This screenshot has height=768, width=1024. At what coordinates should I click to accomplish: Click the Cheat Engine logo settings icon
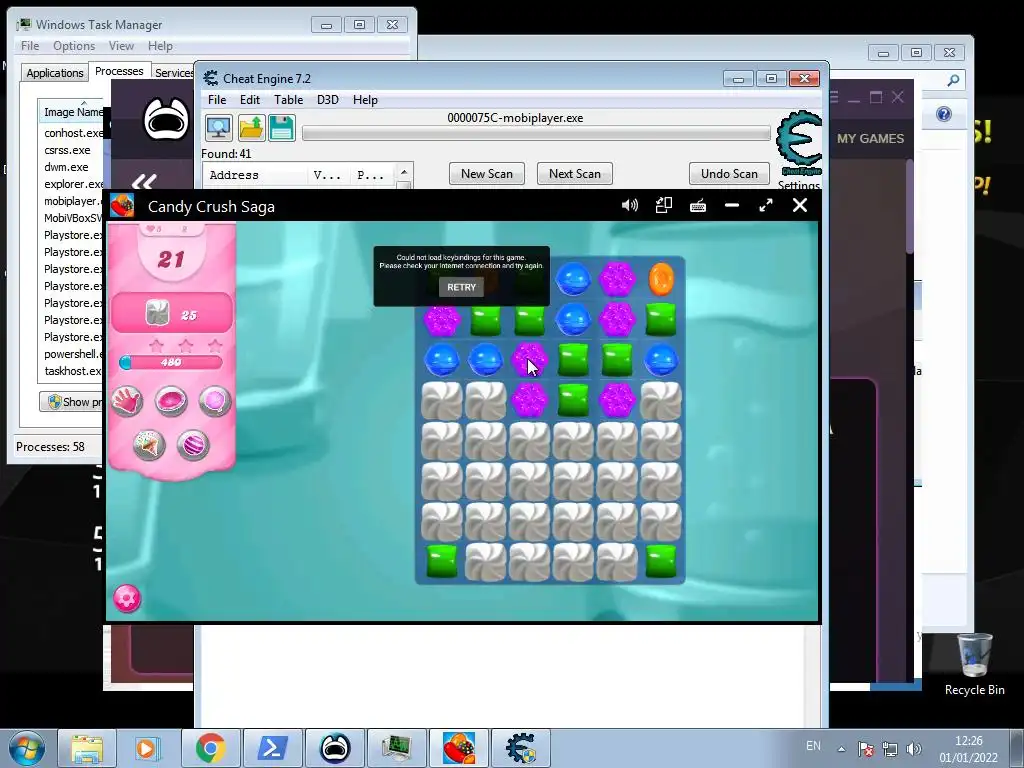[799, 144]
